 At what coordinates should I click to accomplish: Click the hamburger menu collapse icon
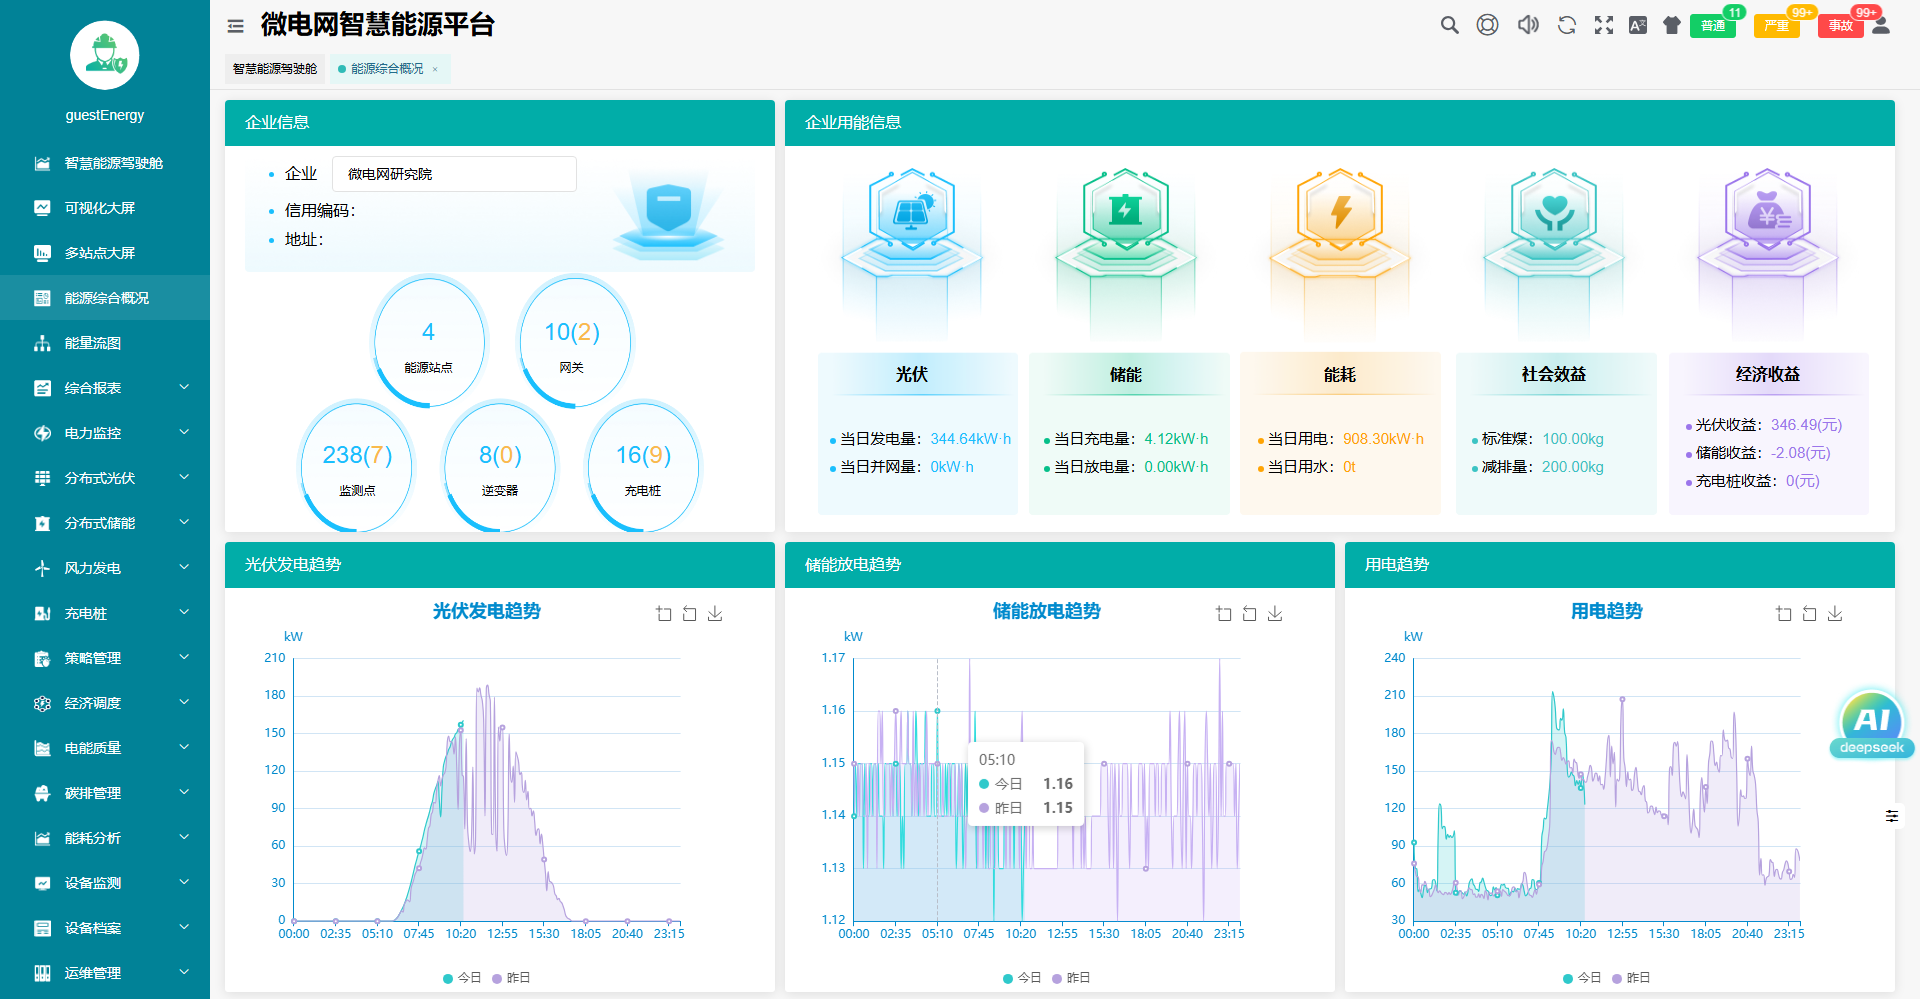pos(236,26)
